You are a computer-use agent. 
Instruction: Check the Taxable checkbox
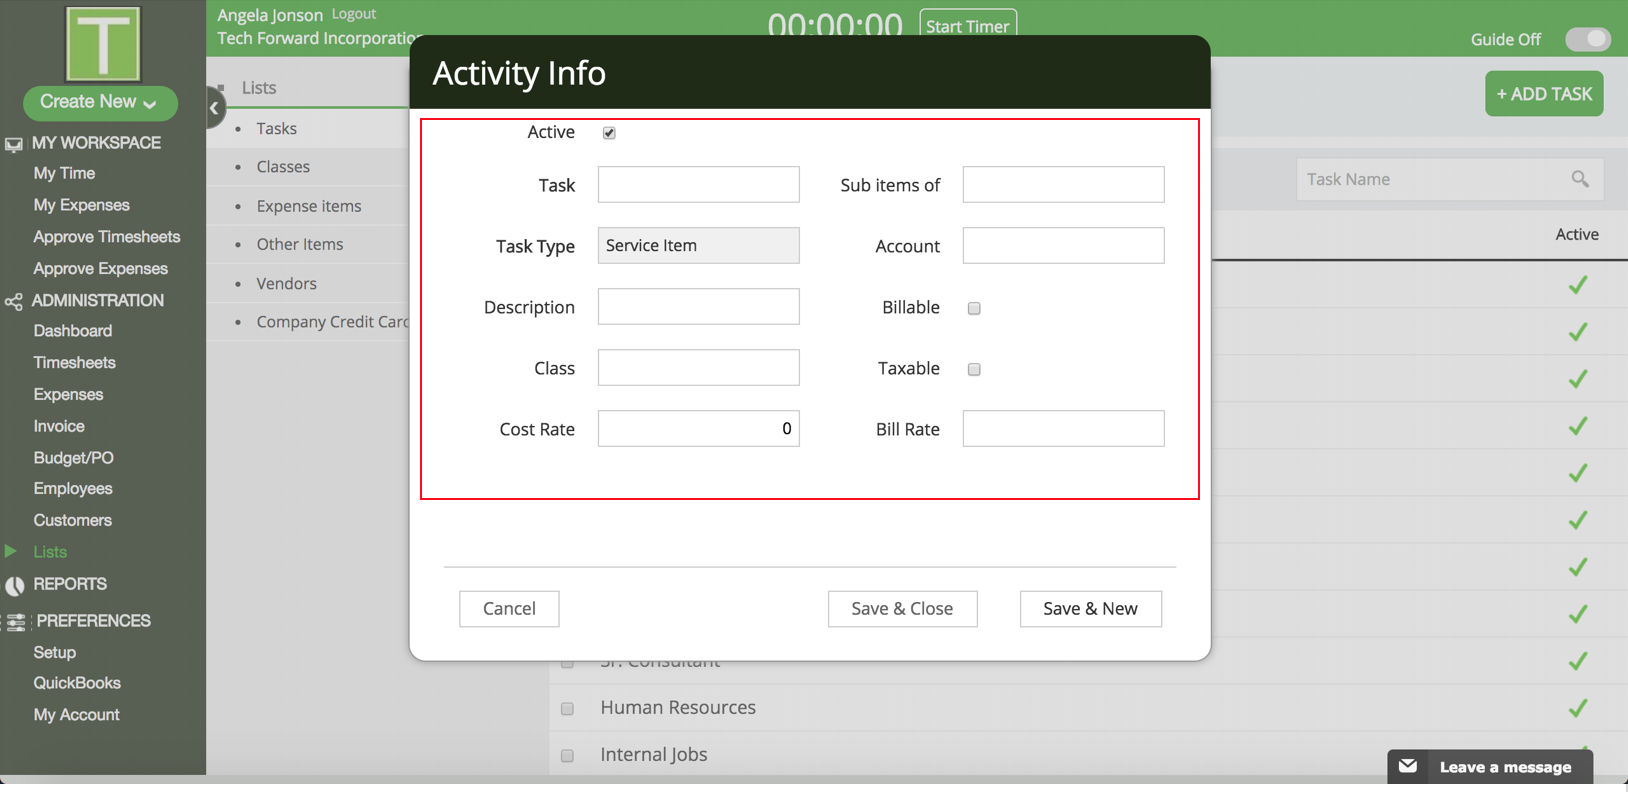pyautogui.click(x=974, y=369)
